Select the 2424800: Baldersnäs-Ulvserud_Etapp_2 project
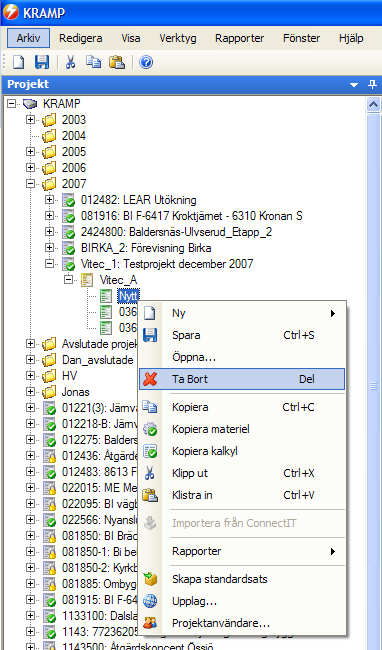Screen dimensions: 382x650 coord(176,232)
